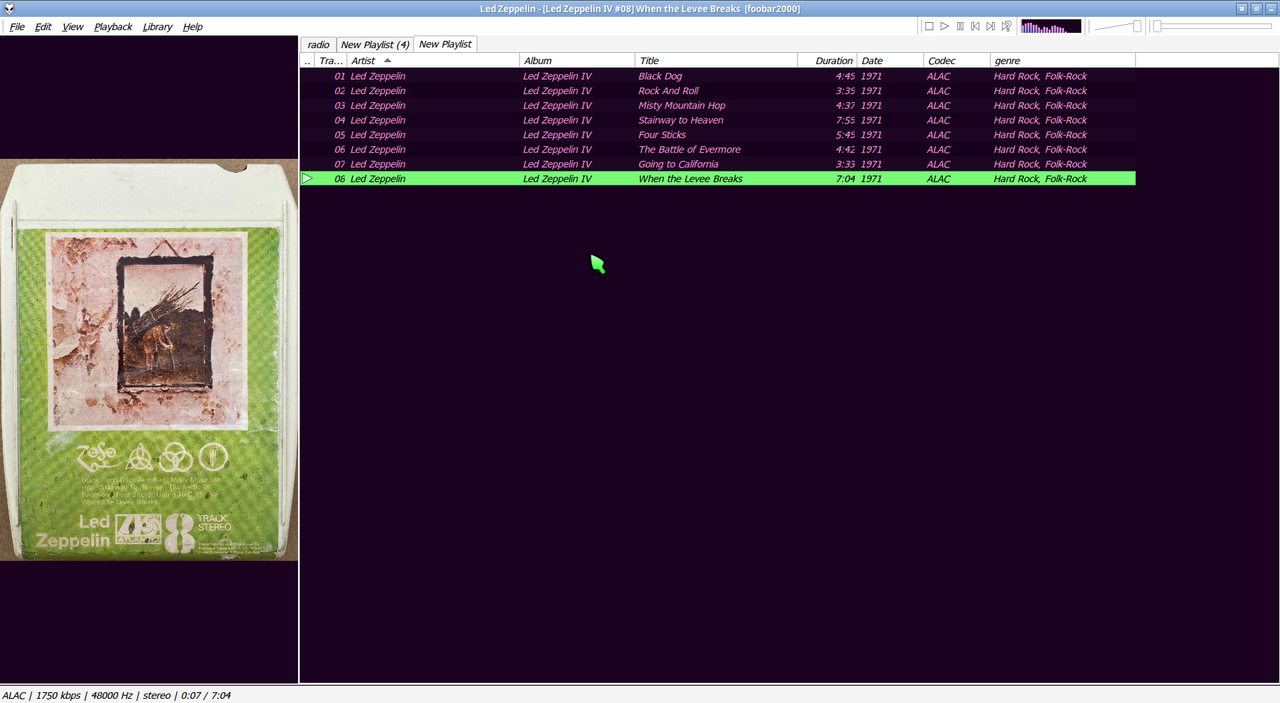This screenshot has height=703, width=1280.
Task: Click date 1971 in Misty Mountain Hop row
Action: [x=871, y=105]
